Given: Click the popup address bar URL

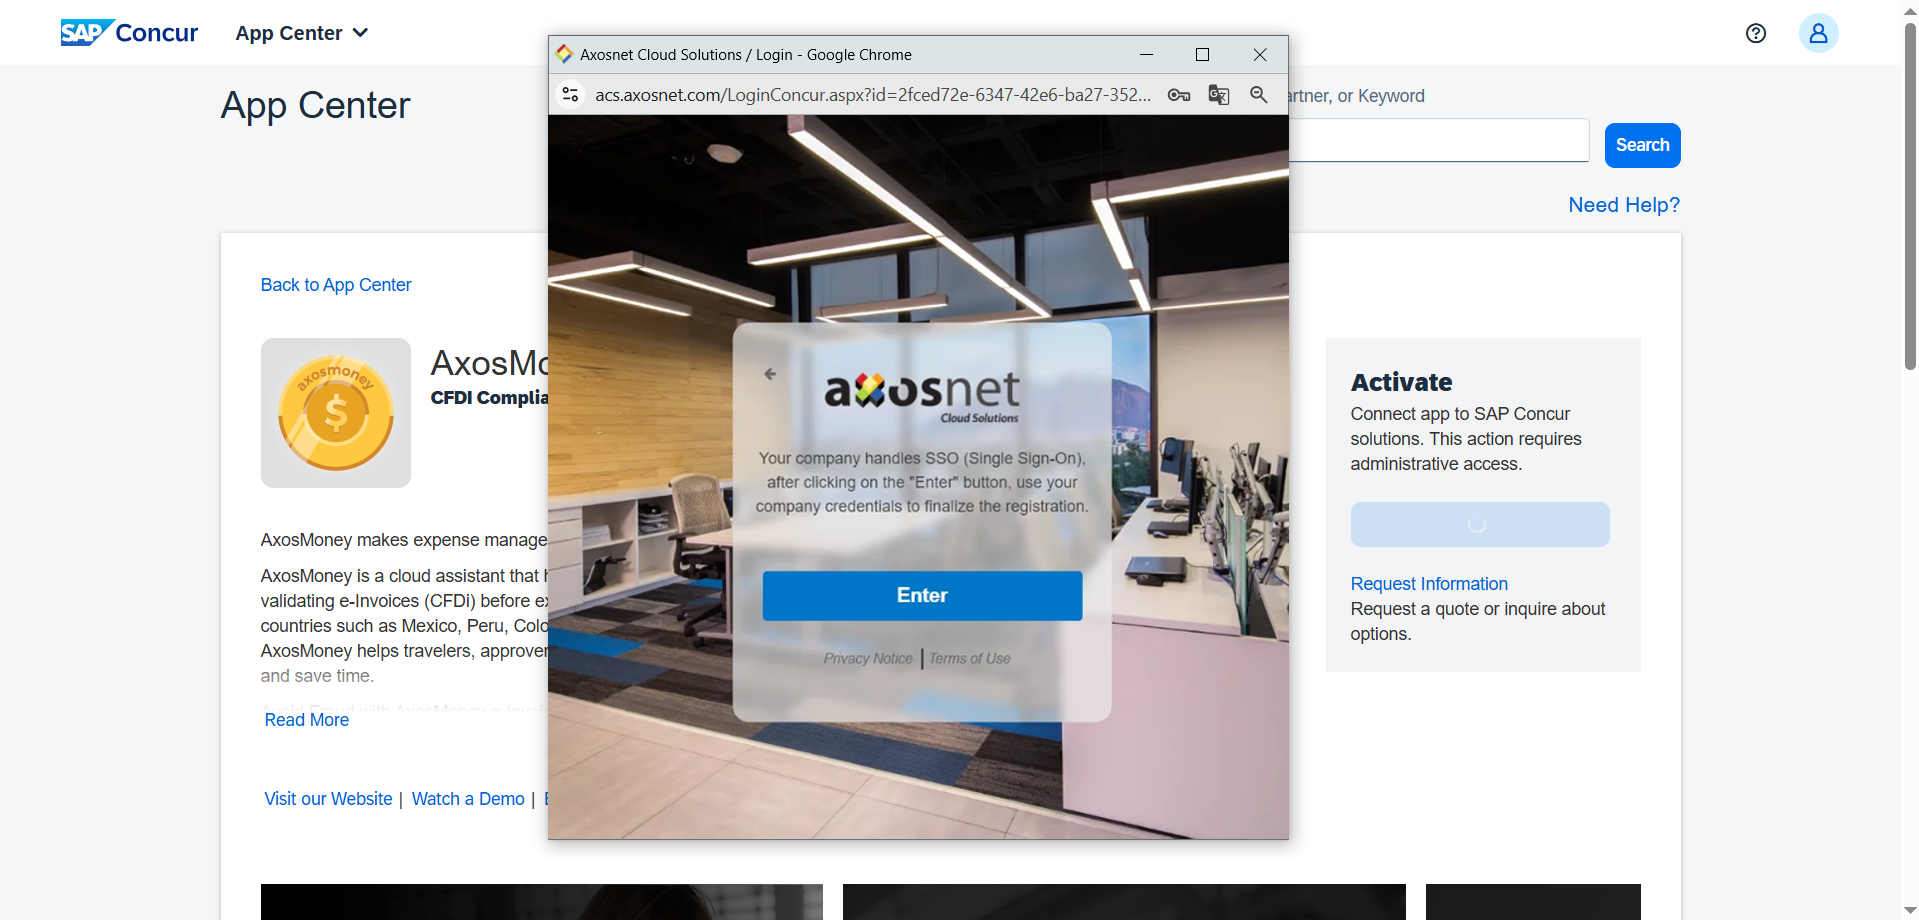Looking at the screenshot, I should point(872,95).
